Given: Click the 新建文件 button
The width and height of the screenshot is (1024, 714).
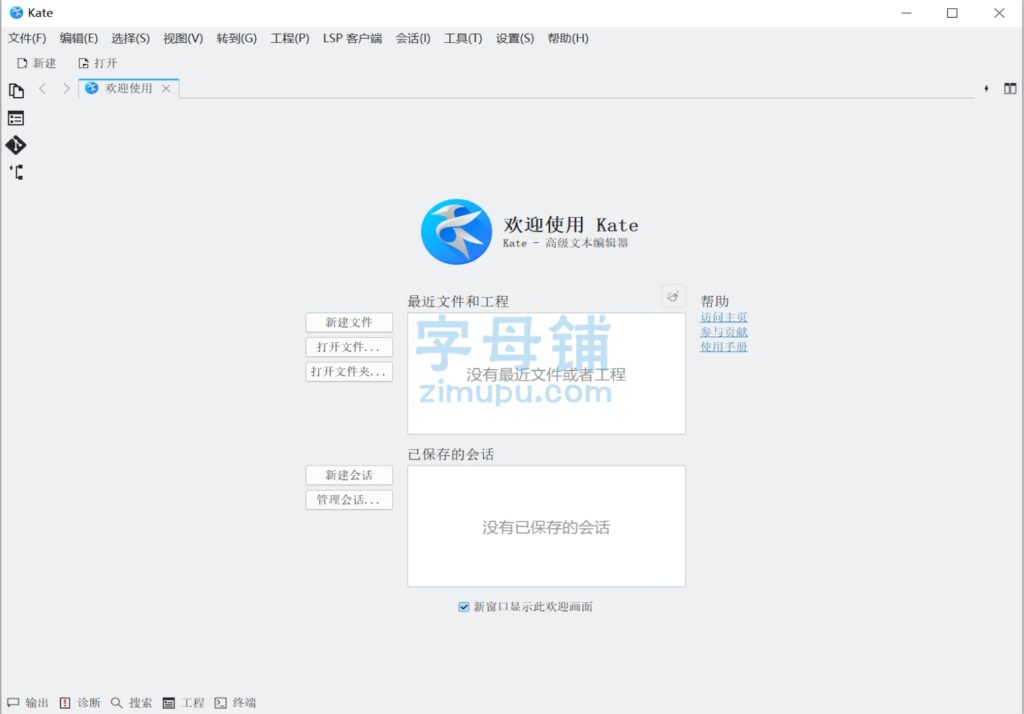Looking at the screenshot, I should pos(349,322).
